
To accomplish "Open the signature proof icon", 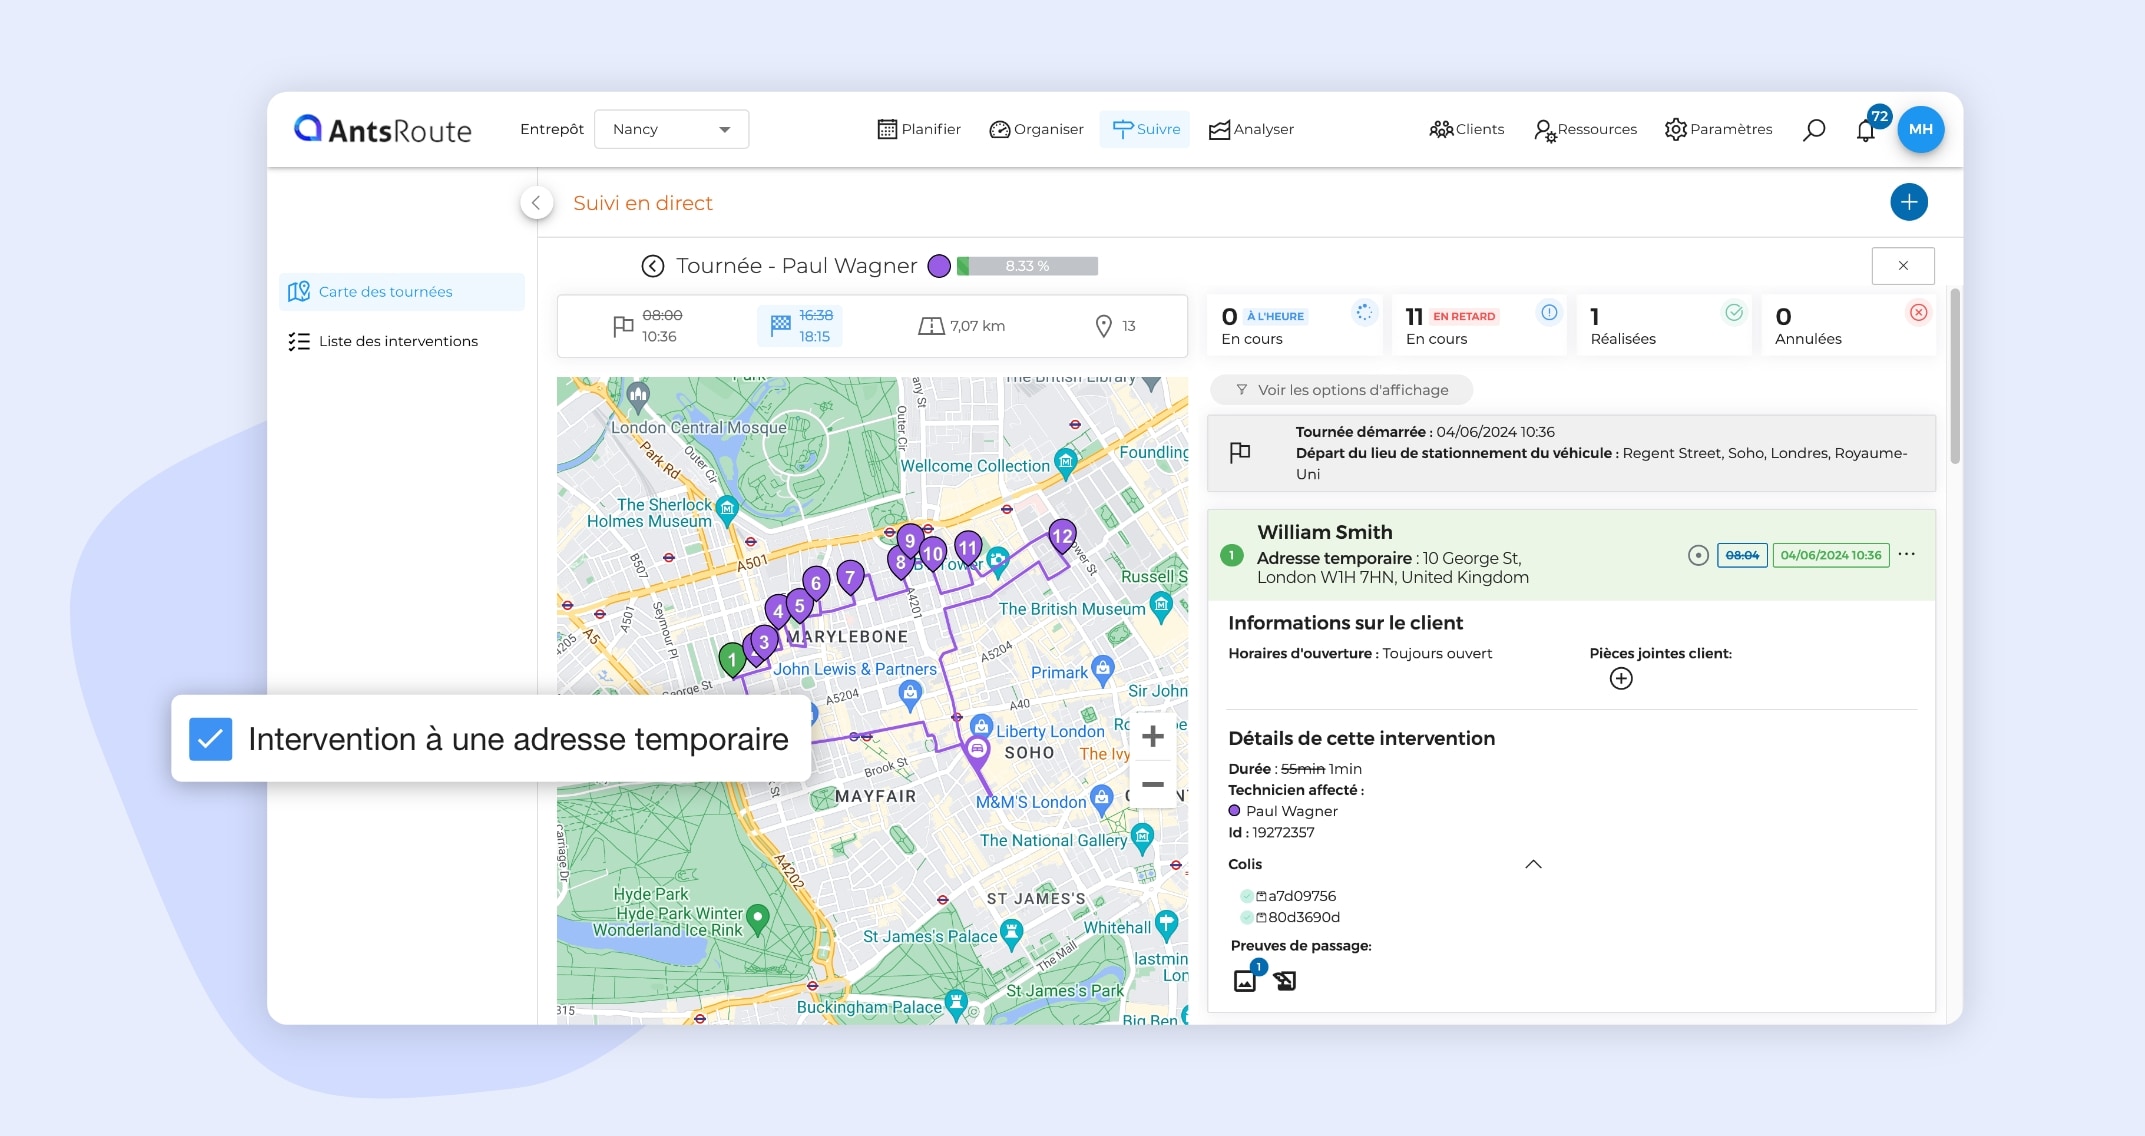I will pyautogui.click(x=1285, y=981).
